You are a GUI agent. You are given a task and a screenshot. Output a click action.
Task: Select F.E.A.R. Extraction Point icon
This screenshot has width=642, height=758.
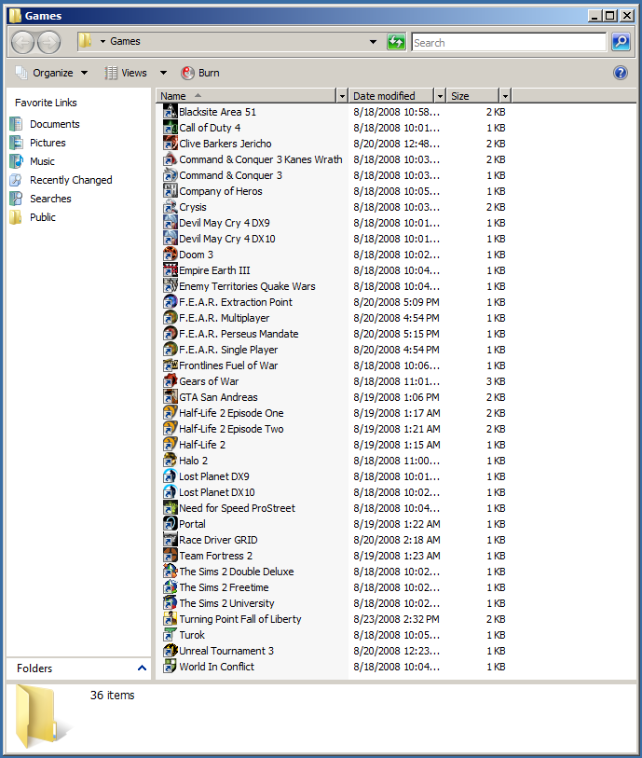coord(170,302)
